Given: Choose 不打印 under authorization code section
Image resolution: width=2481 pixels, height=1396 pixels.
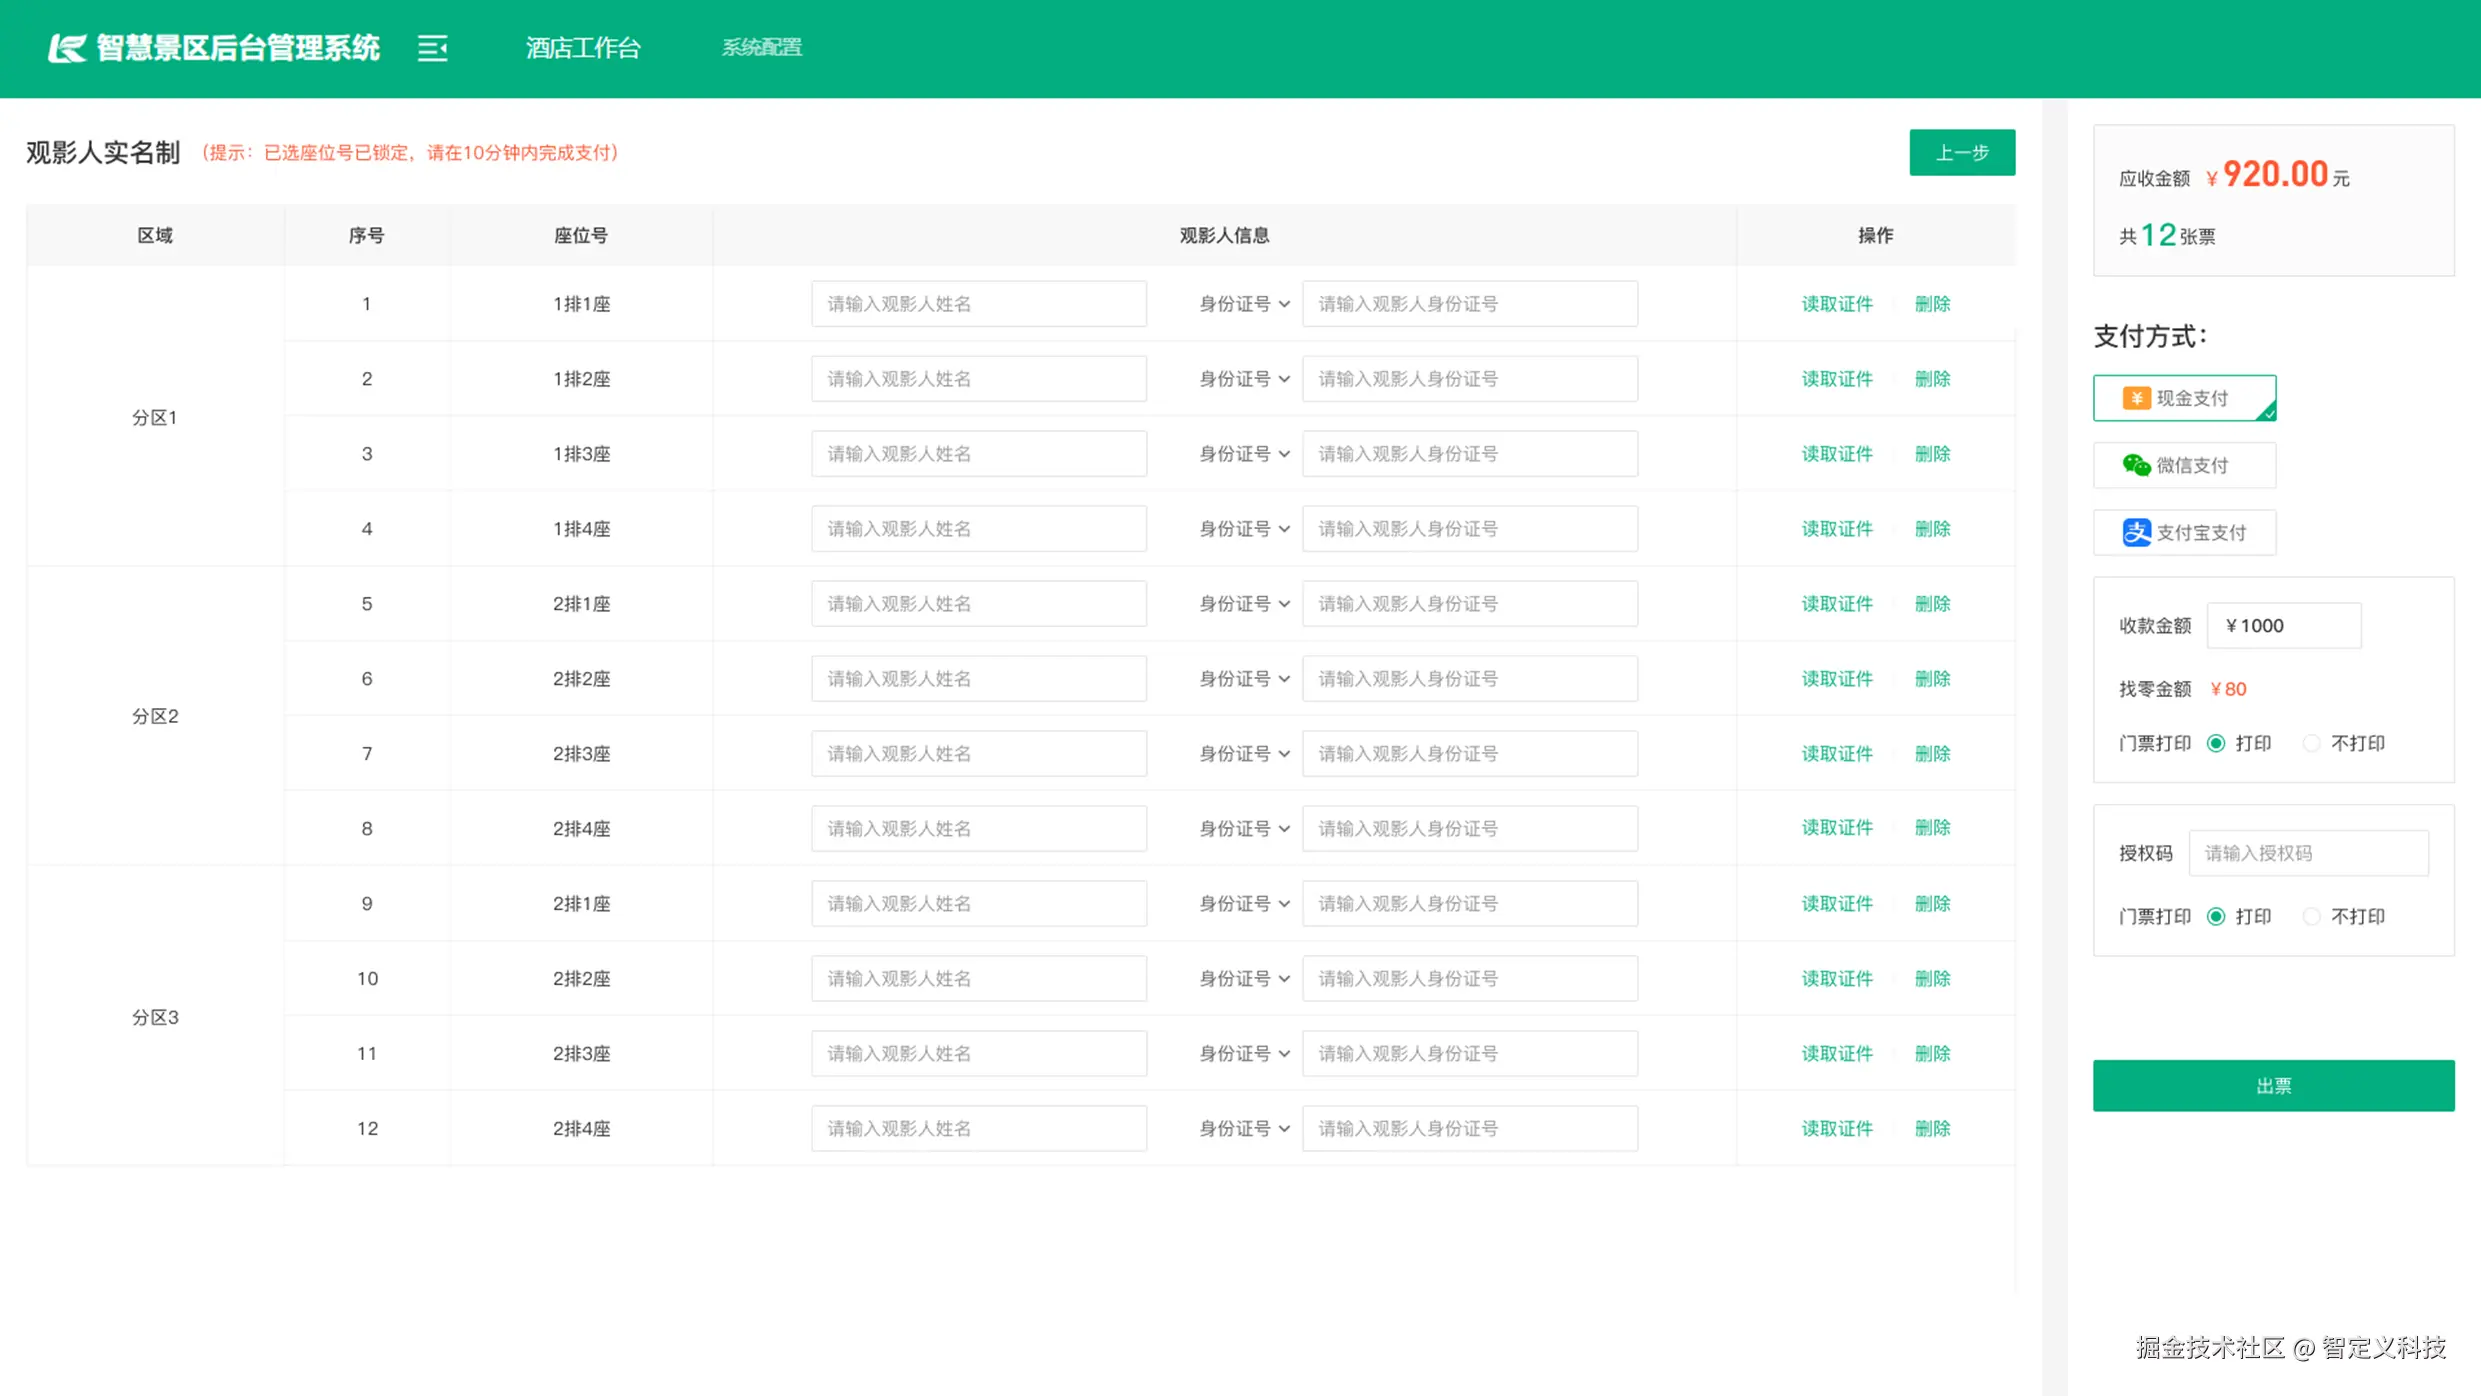Looking at the screenshot, I should tap(2311, 916).
